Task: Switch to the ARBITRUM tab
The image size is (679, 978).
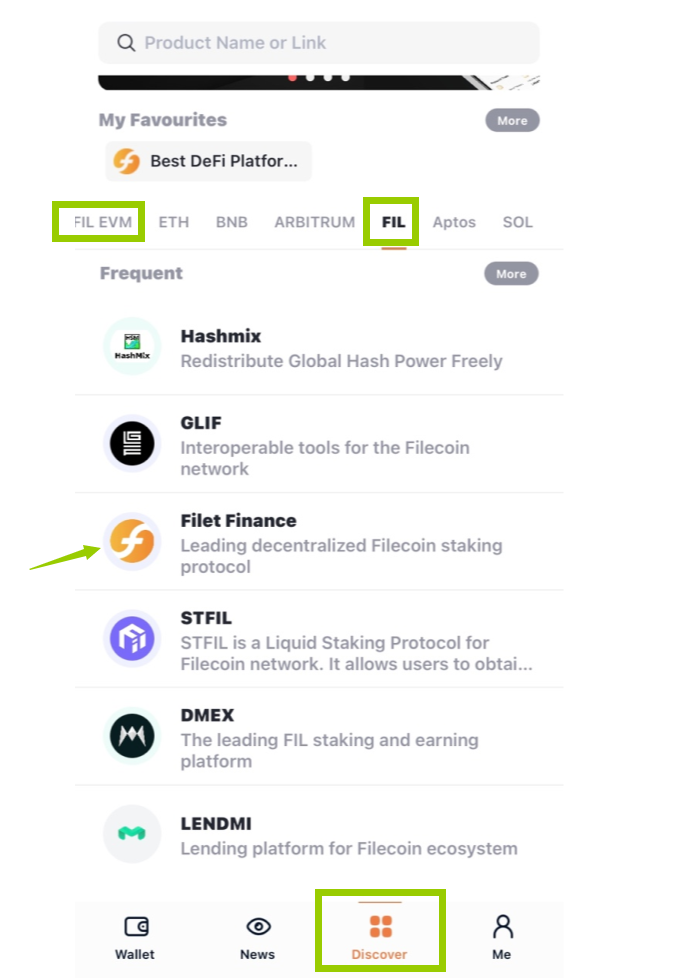Action: [x=314, y=222]
